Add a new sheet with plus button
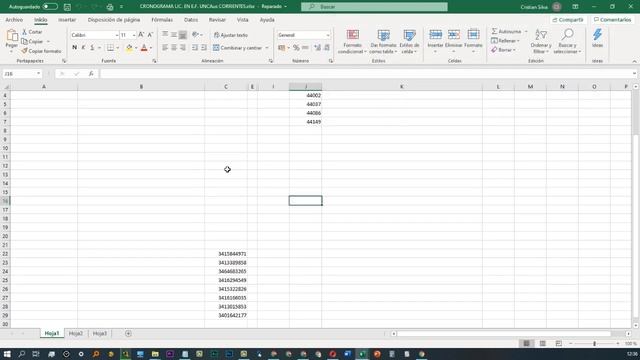The image size is (640, 360). click(128, 333)
